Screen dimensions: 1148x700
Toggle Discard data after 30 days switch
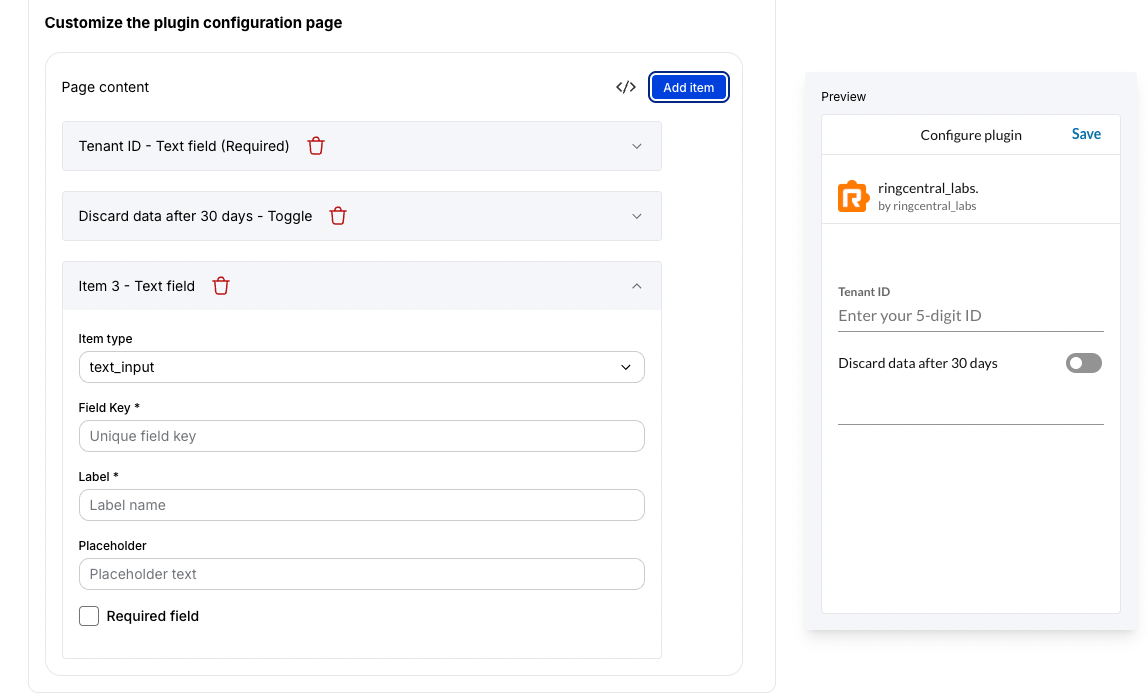1083,363
